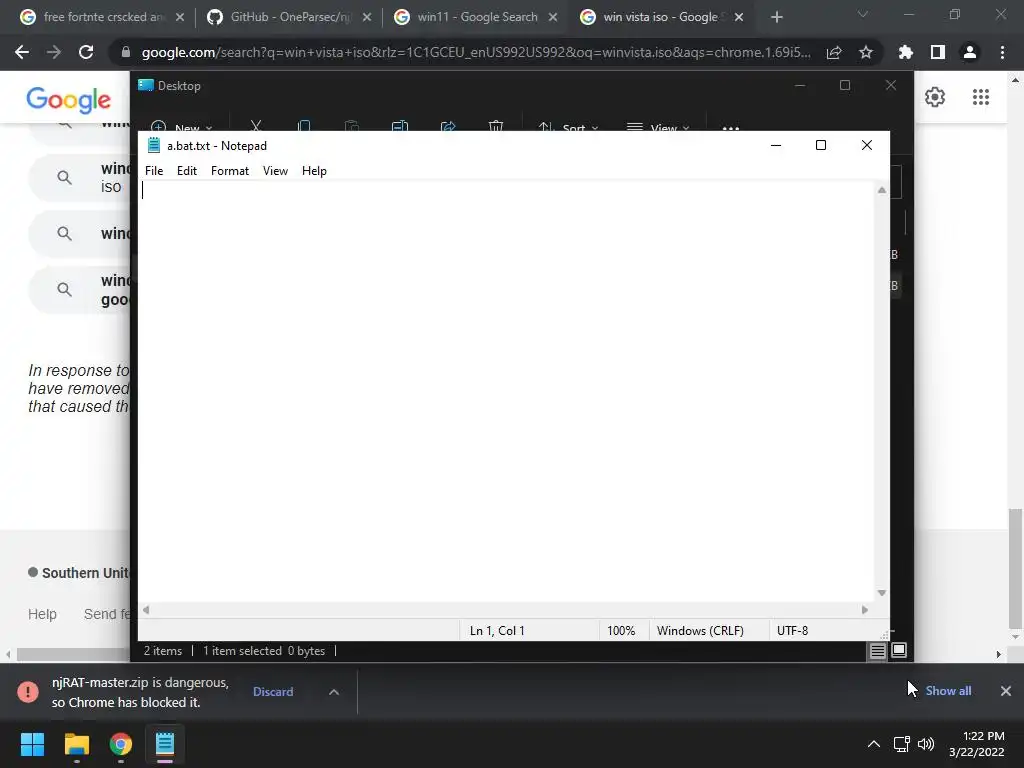The height and width of the screenshot is (768, 1024).
Task: Show hidden system tray icons
Action: 874,744
